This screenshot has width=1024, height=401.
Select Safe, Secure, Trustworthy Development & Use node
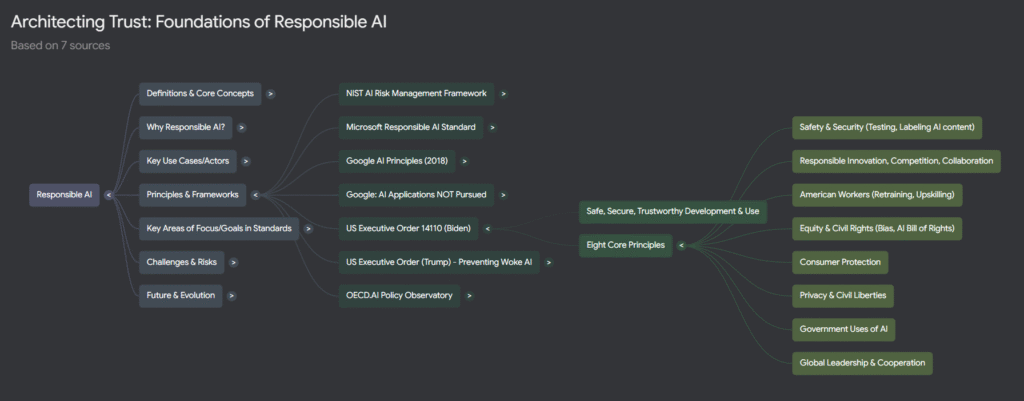673,212
